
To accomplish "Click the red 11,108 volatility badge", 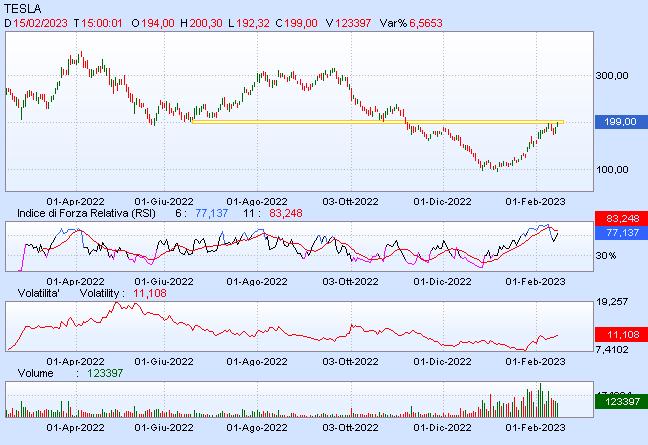I will click(x=621, y=335).
